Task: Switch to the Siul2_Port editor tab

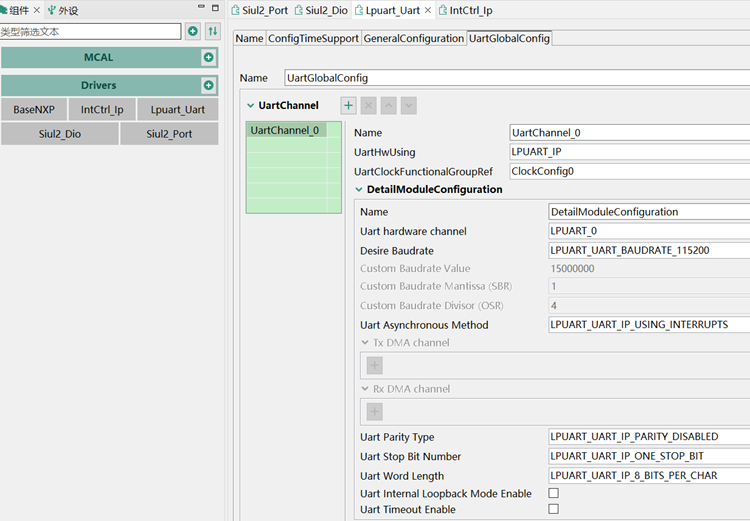Action: click(x=260, y=10)
